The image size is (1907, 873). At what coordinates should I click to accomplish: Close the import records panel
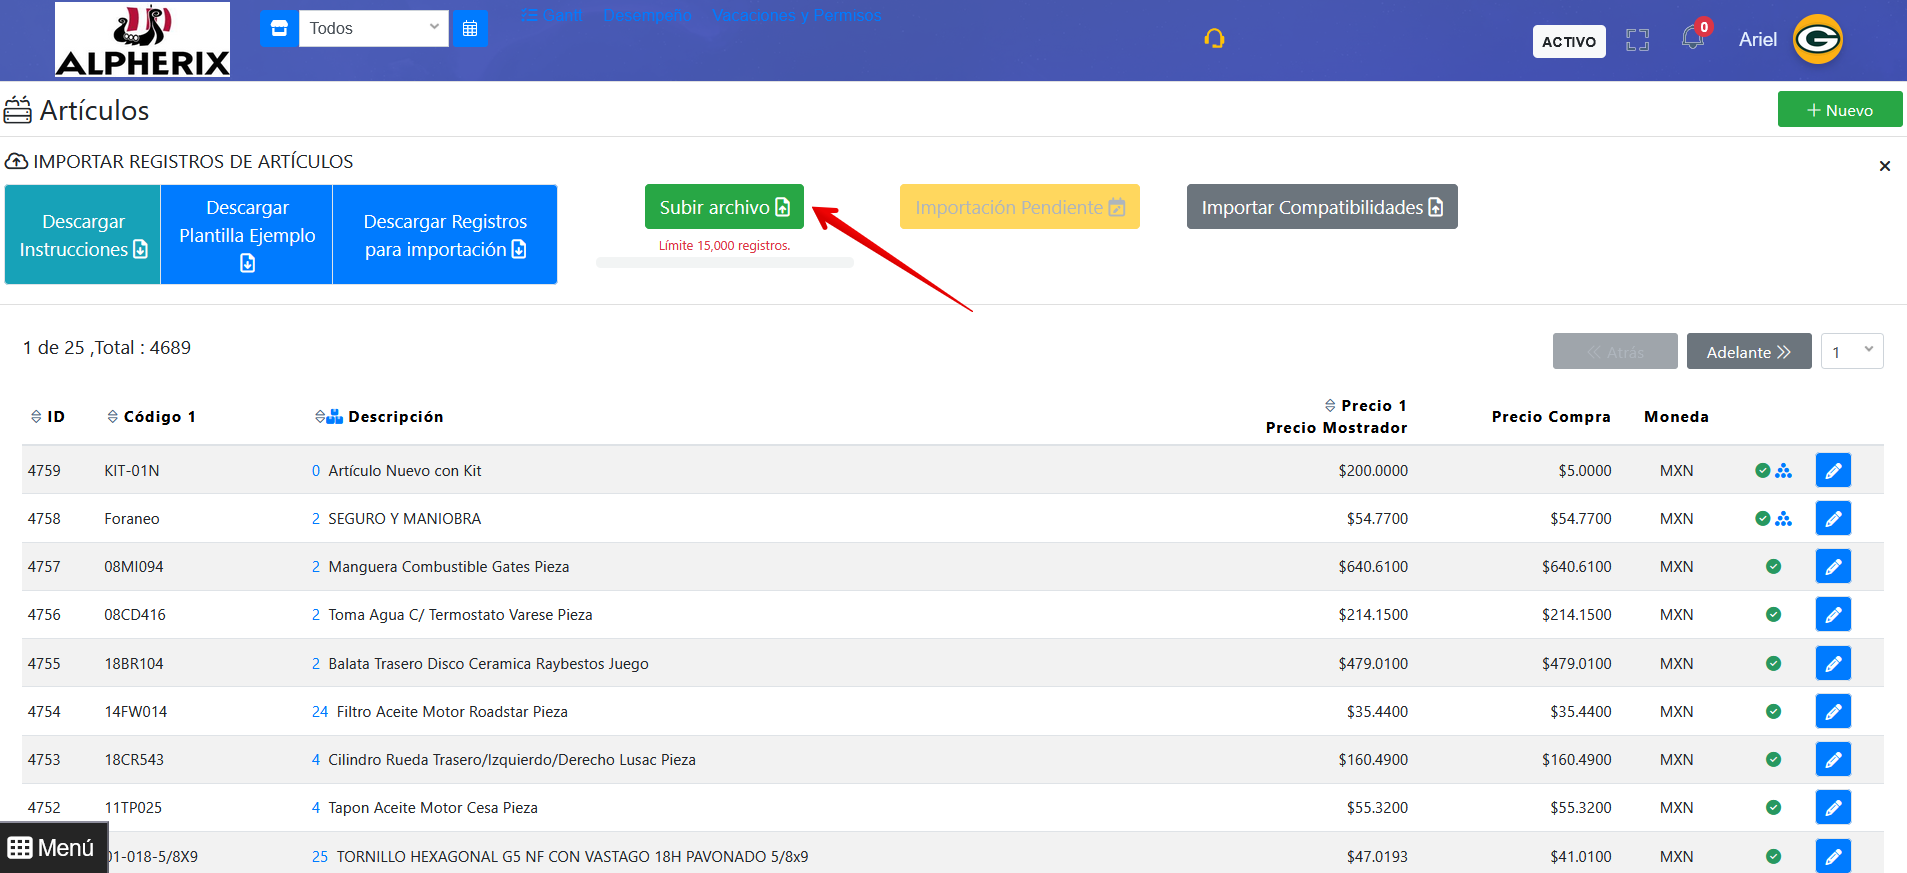click(x=1884, y=166)
